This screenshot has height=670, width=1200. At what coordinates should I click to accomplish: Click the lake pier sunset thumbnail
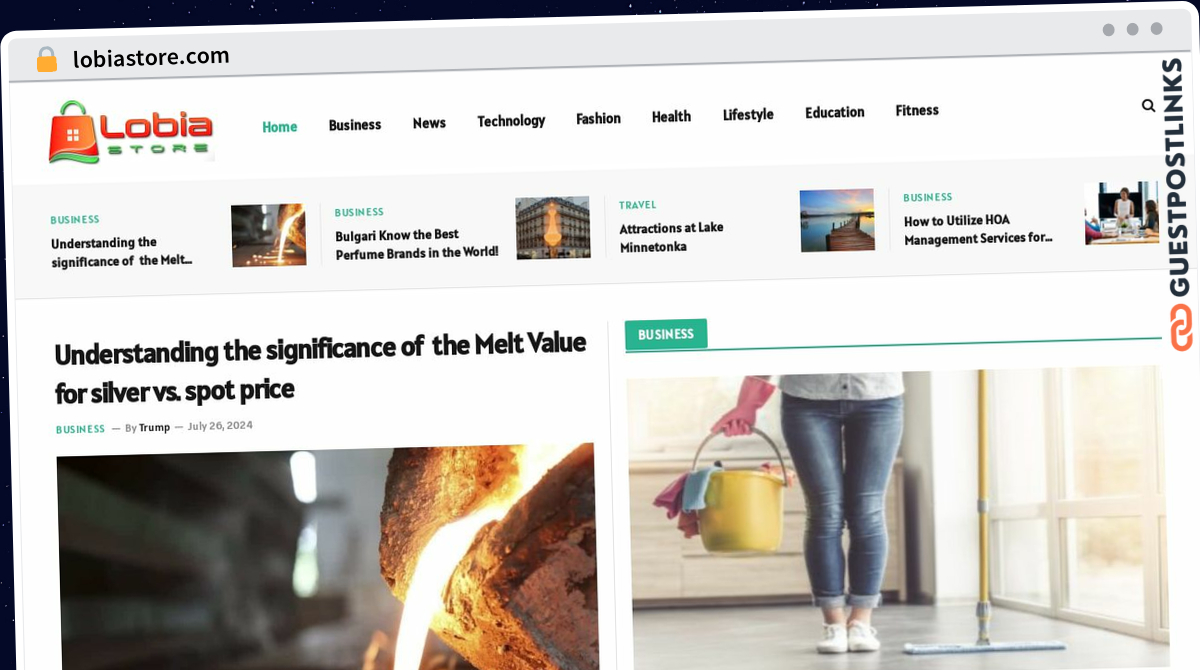point(837,220)
